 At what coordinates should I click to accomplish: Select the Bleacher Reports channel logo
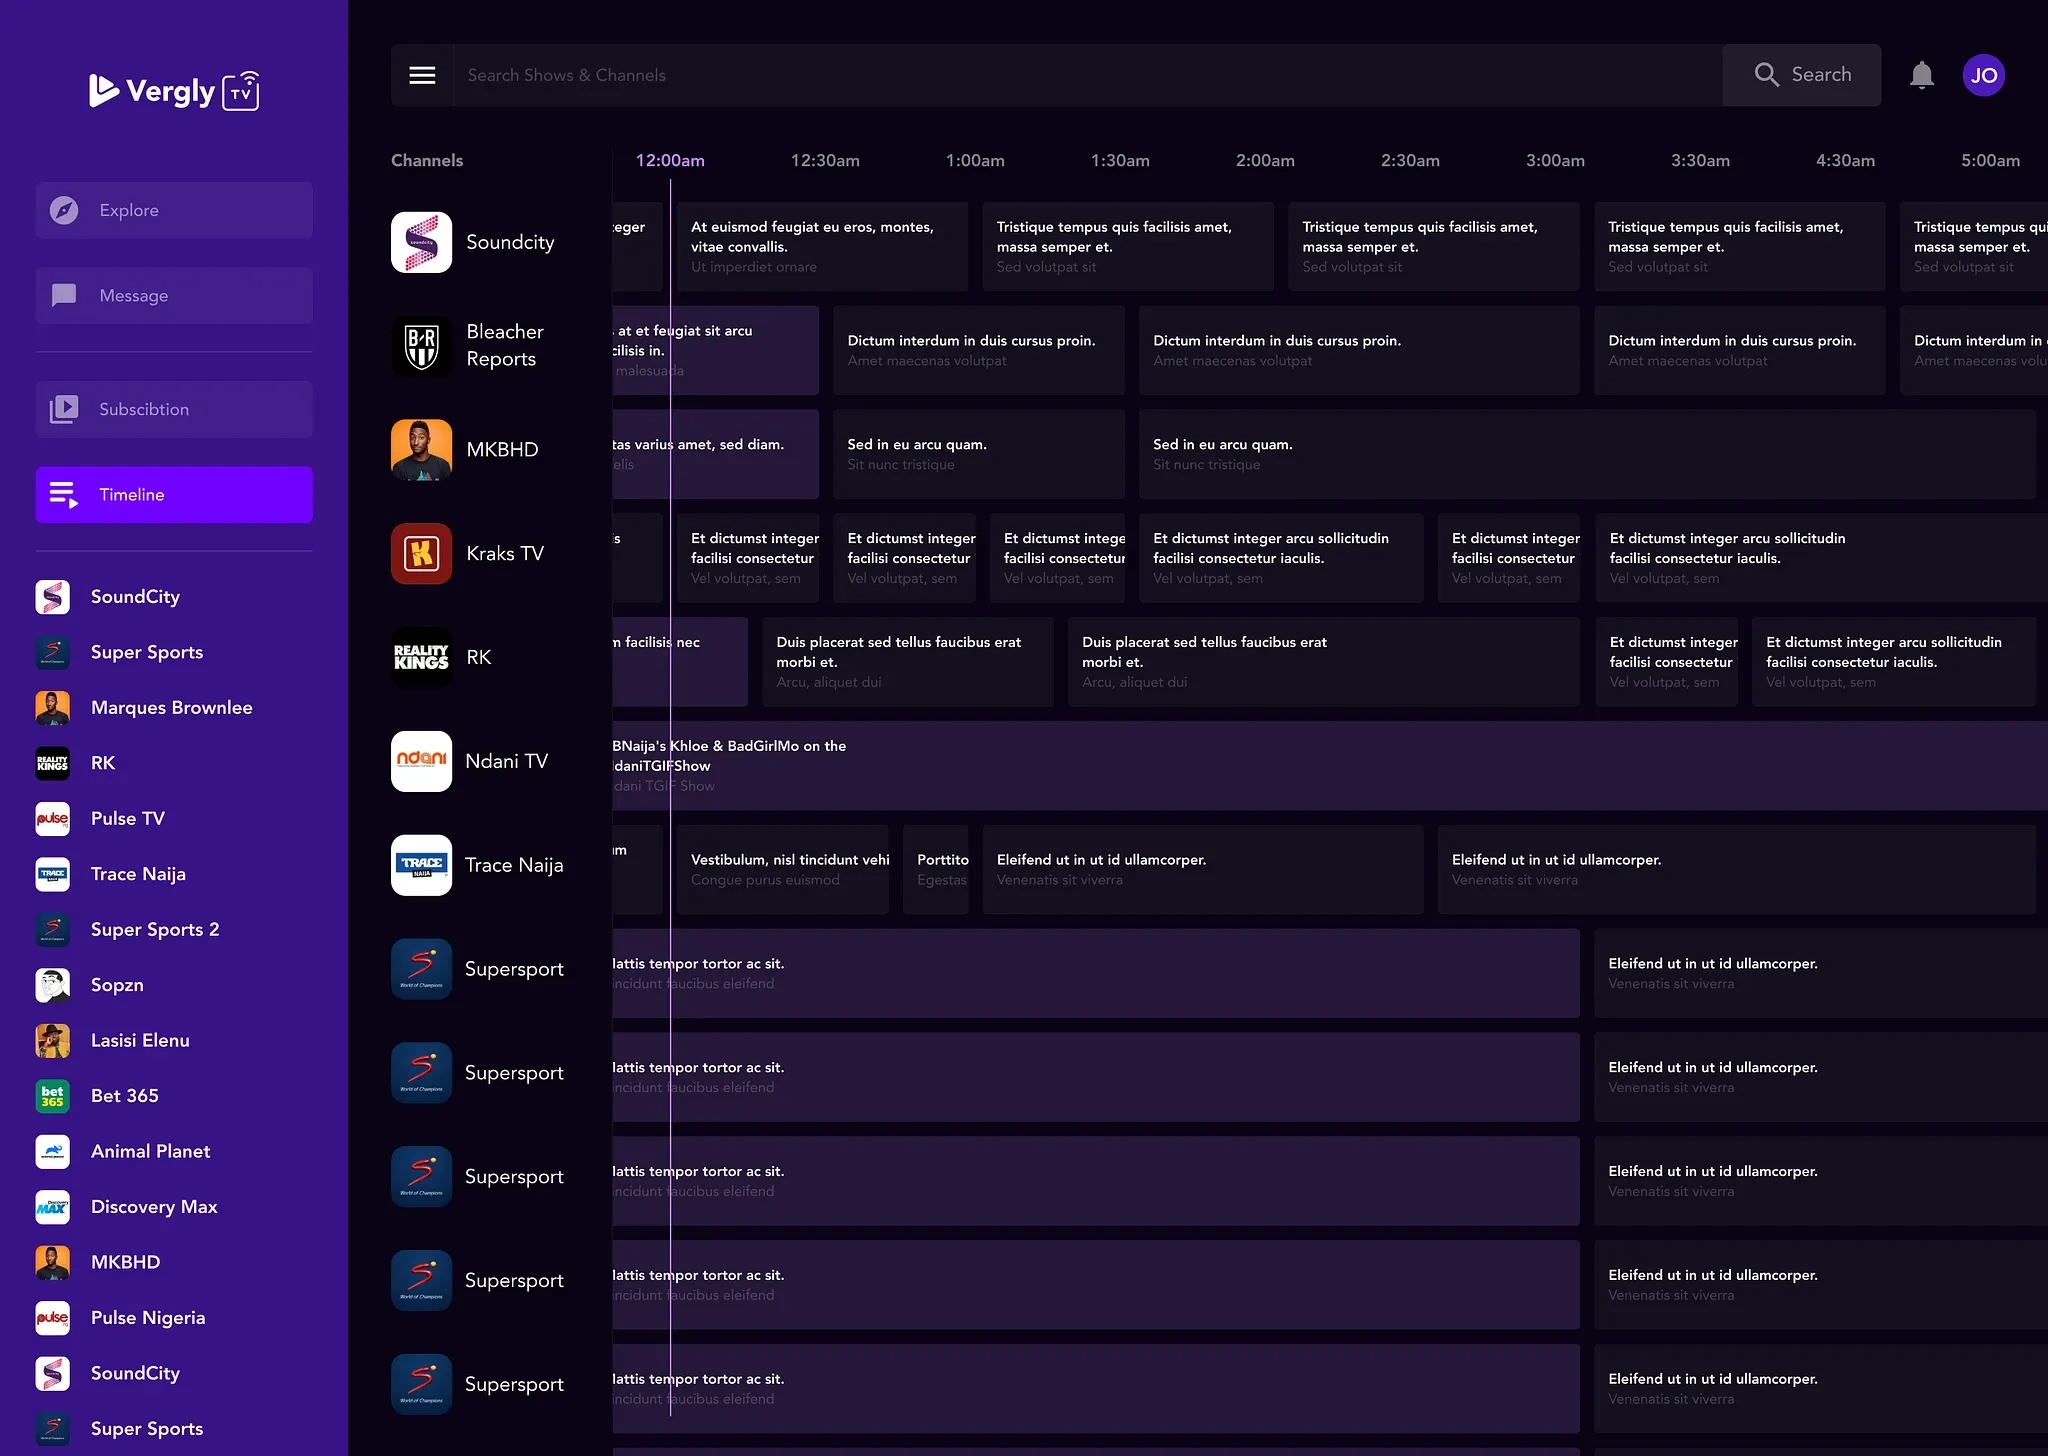pyautogui.click(x=421, y=346)
